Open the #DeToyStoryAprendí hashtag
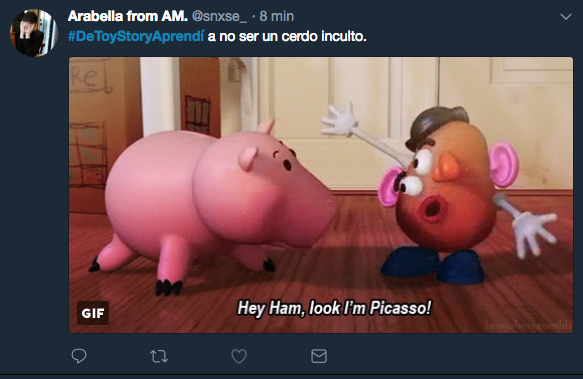 pyautogui.click(x=136, y=36)
